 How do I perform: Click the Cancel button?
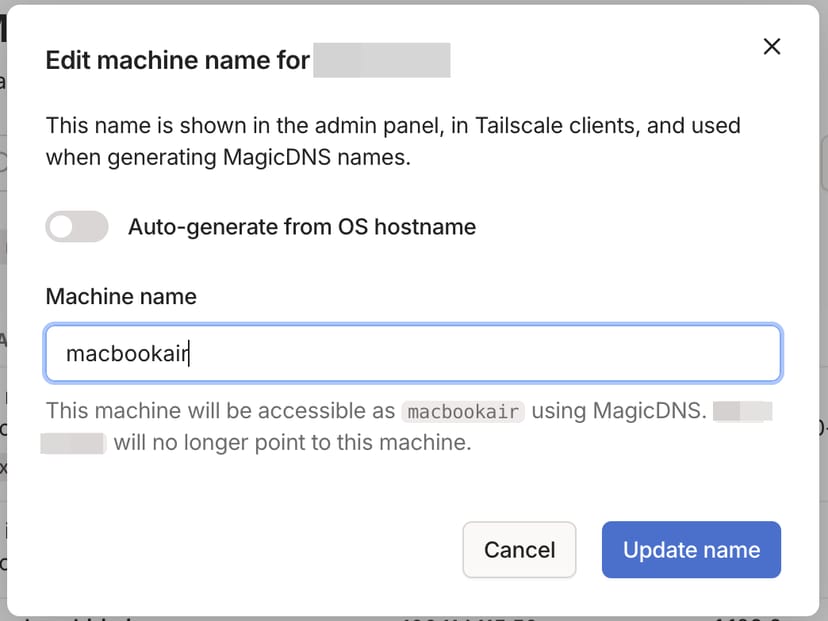pos(519,550)
